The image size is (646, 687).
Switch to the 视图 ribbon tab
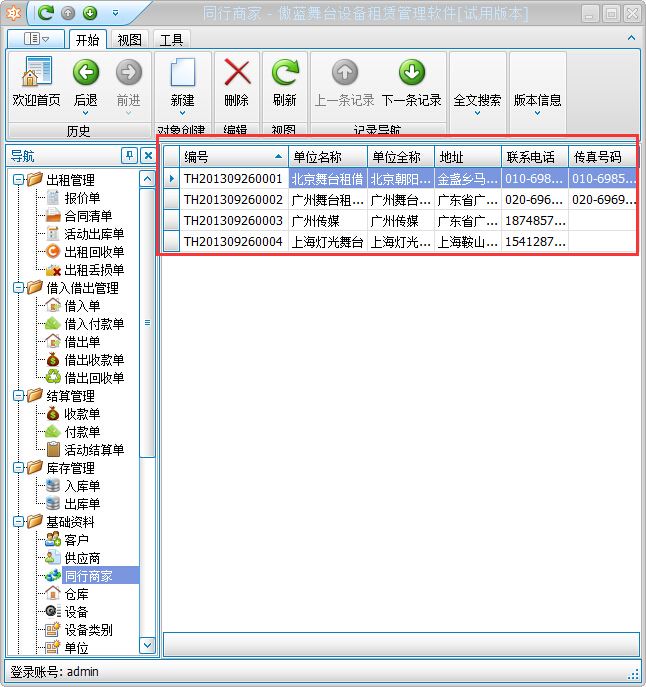tap(129, 40)
